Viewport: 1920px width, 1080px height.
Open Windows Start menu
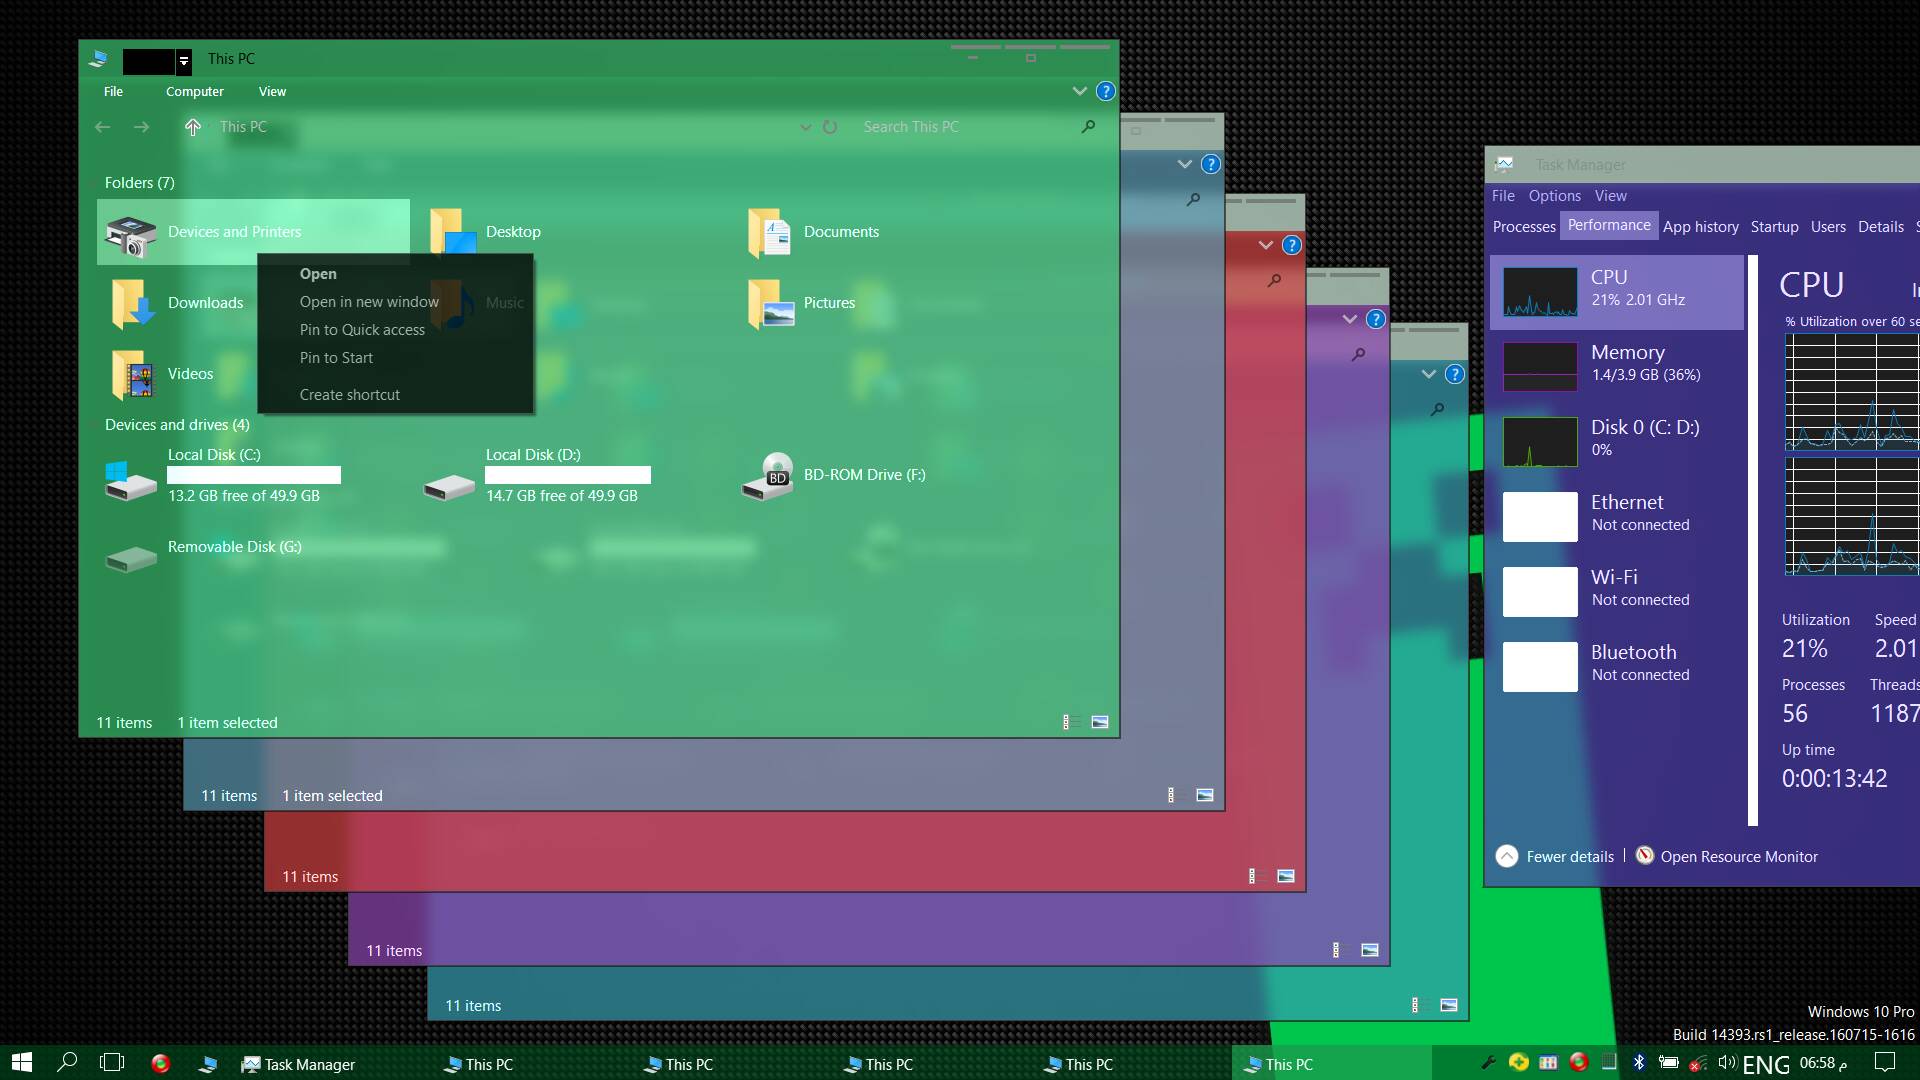point(22,1062)
